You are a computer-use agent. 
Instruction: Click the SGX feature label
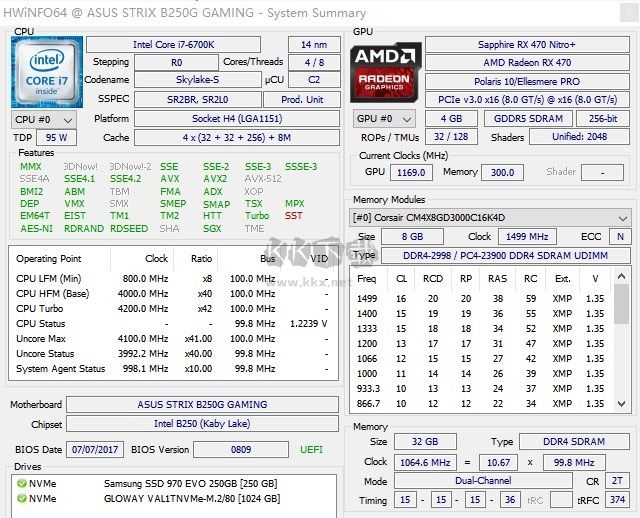[212, 229]
